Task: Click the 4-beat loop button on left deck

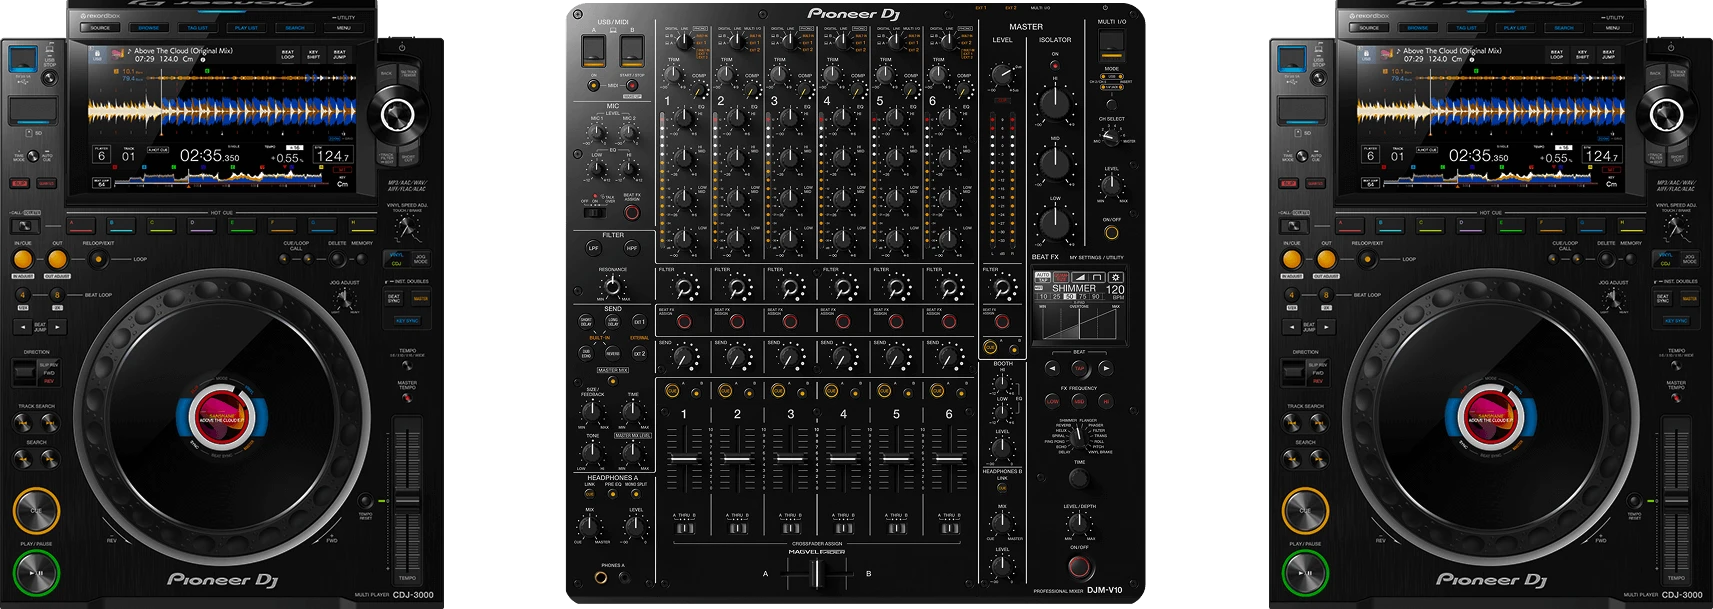Action: (23, 295)
